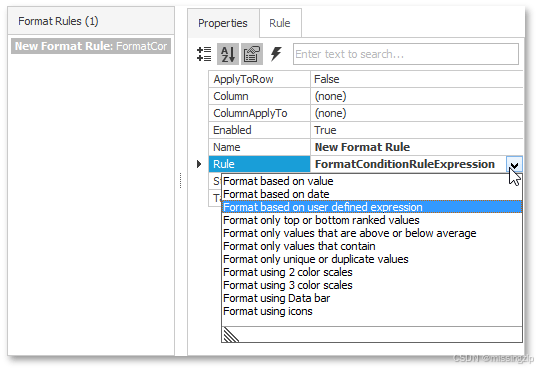Click the dropdown list resize grip
Image resolution: width=538 pixels, height=370 pixels.
231,335
